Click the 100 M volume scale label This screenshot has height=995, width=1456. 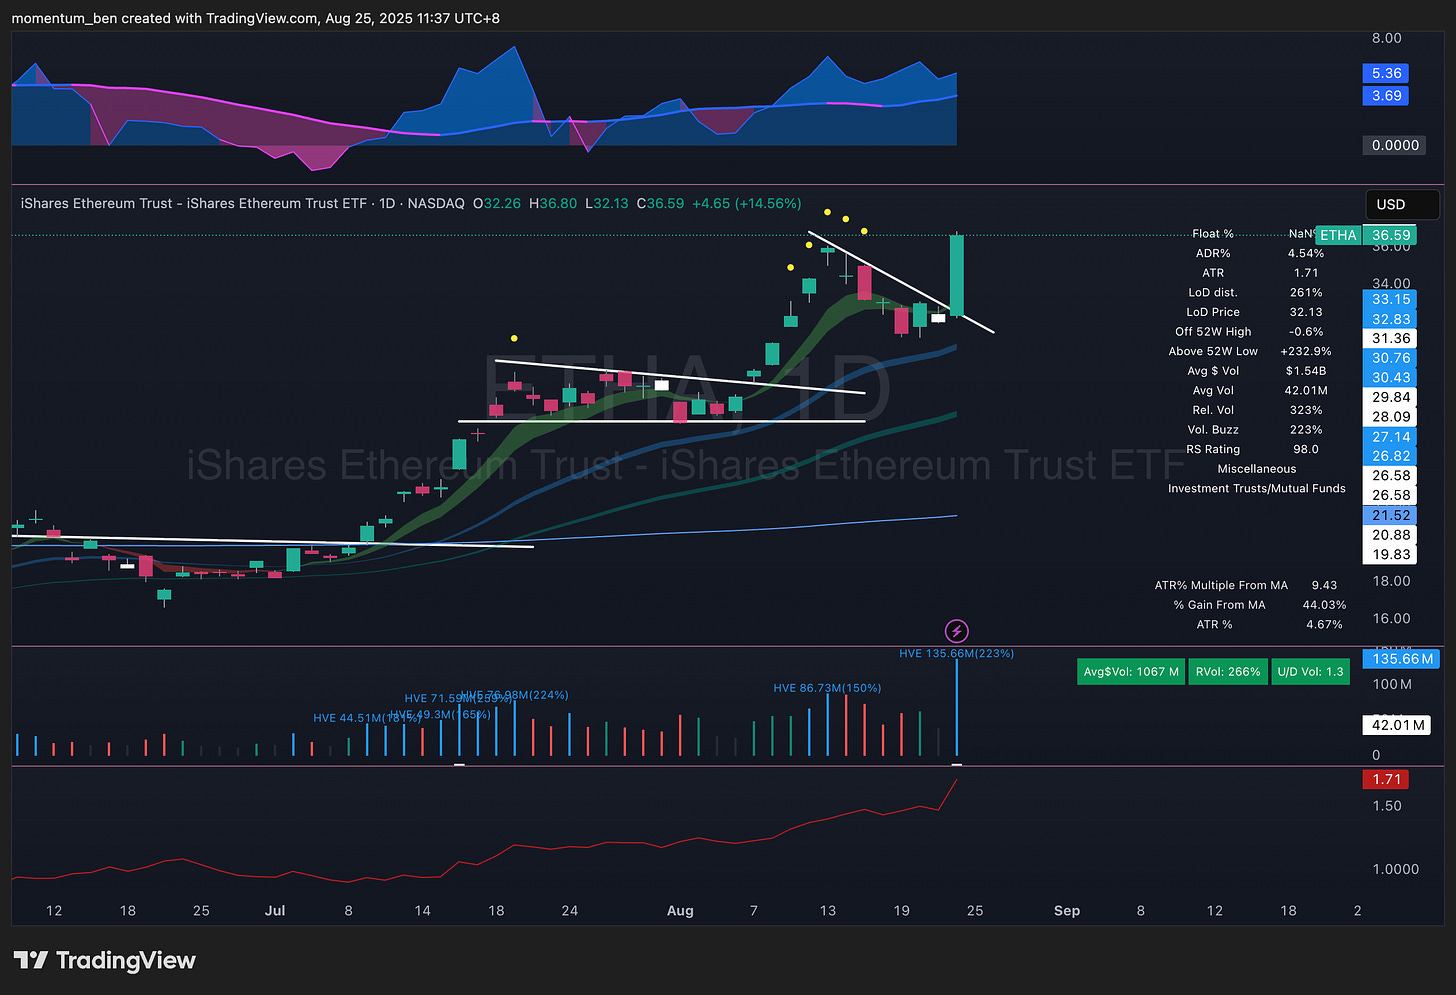click(1392, 685)
